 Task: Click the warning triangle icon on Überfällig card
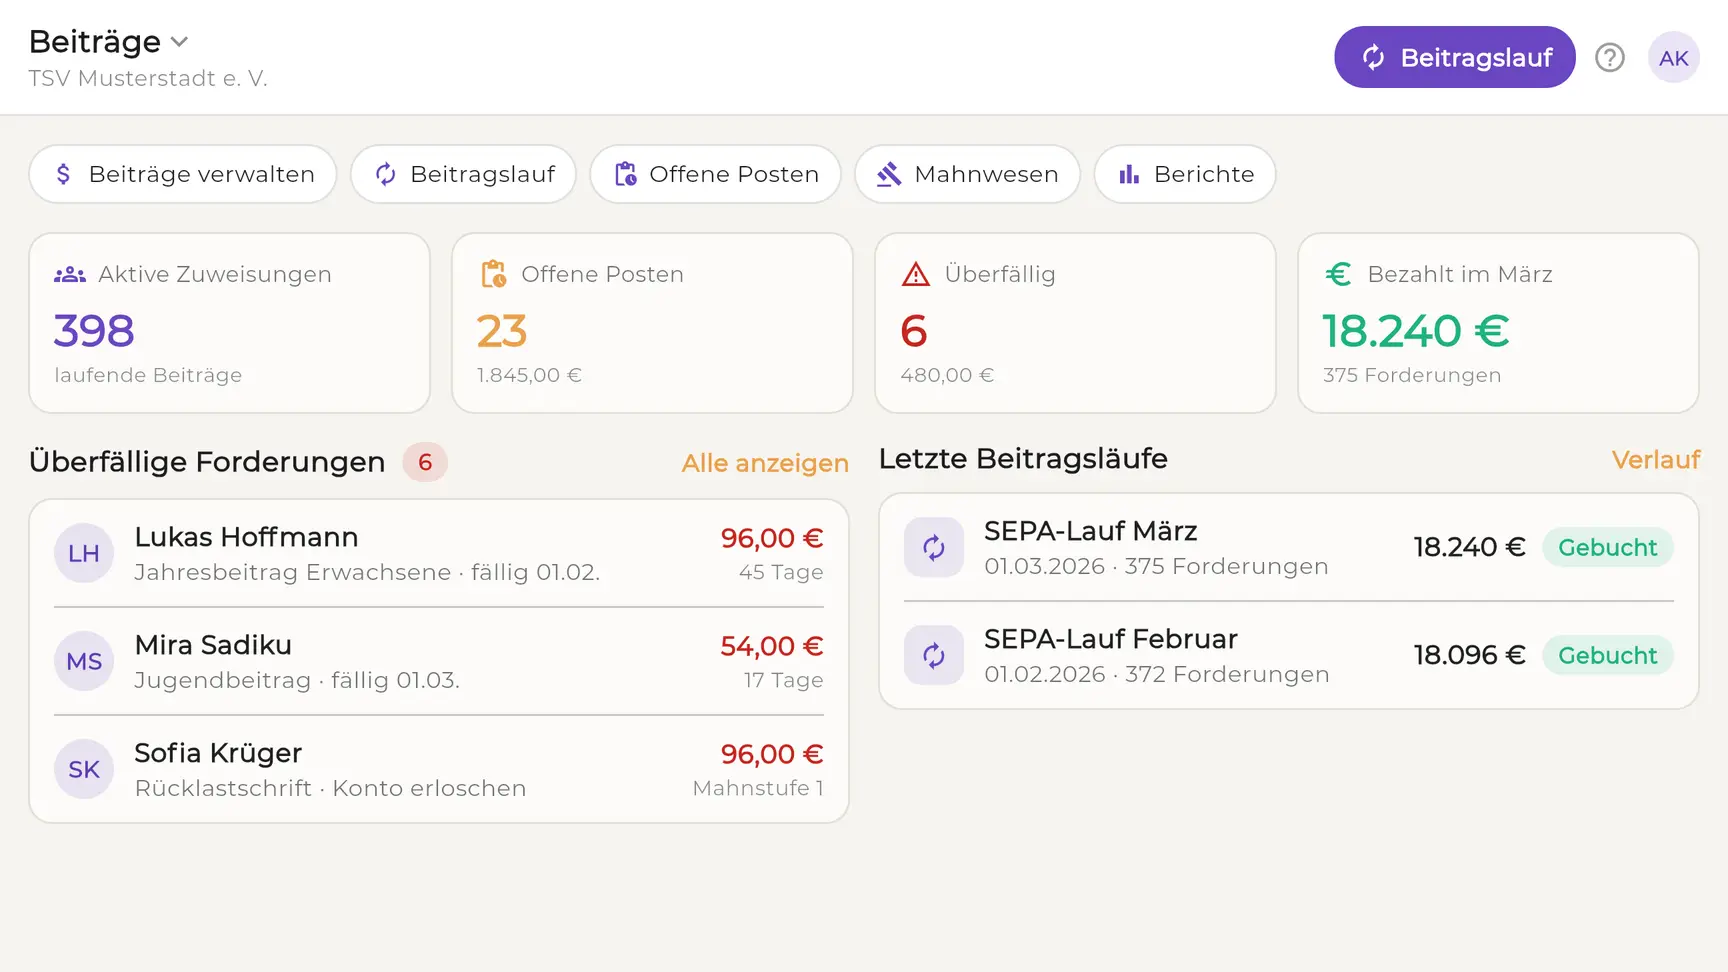tap(915, 274)
